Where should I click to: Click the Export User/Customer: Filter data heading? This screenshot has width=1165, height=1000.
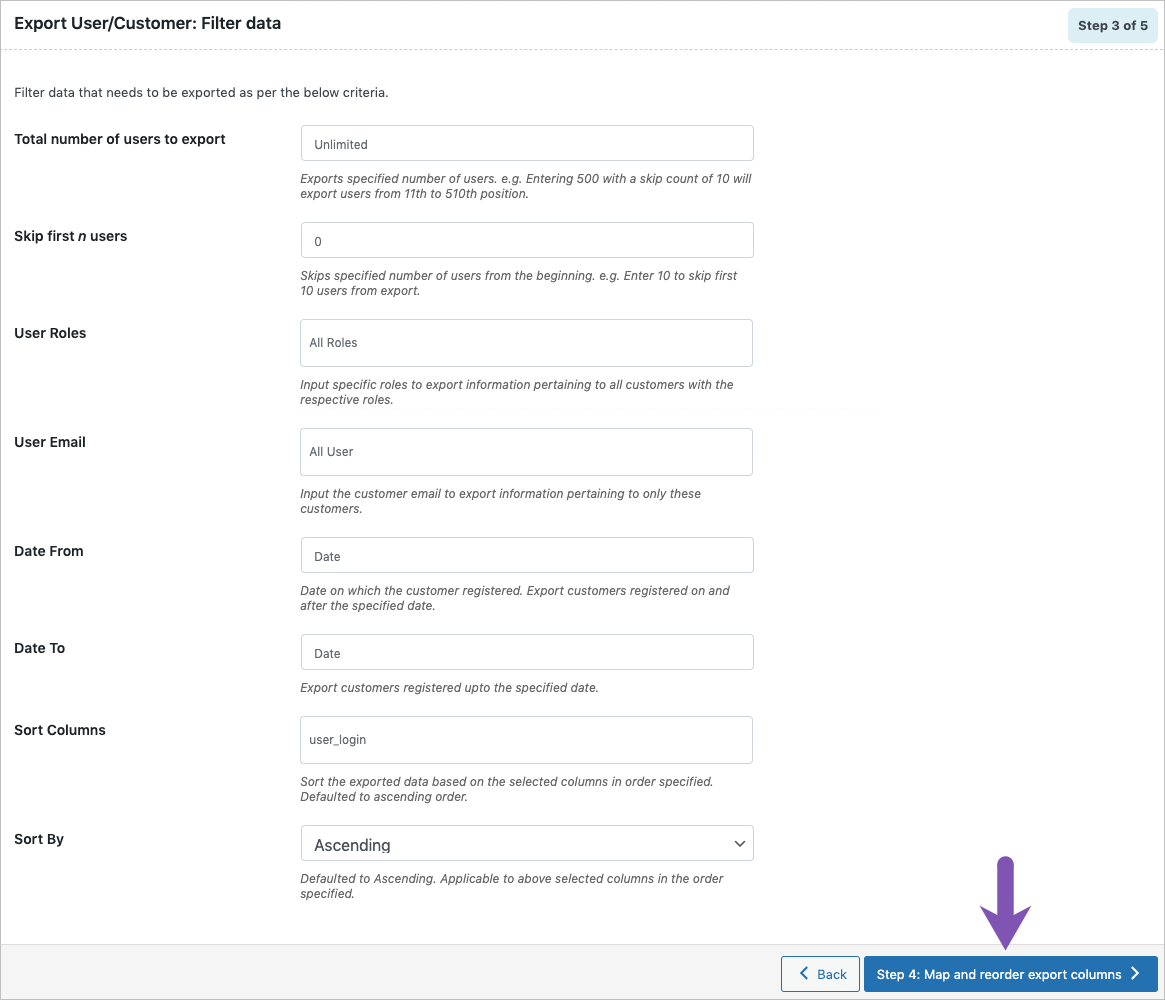pyautogui.click(x=148, y=22)
